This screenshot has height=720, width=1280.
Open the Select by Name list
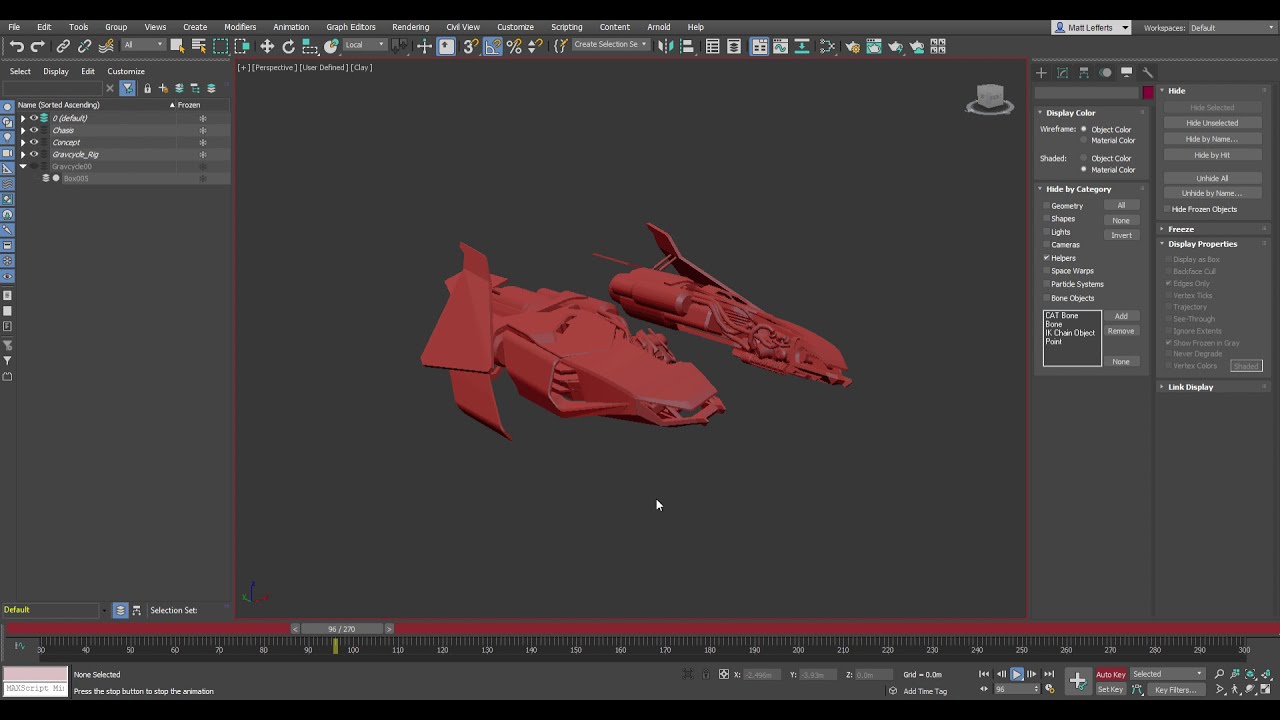[x=198, y=46]
